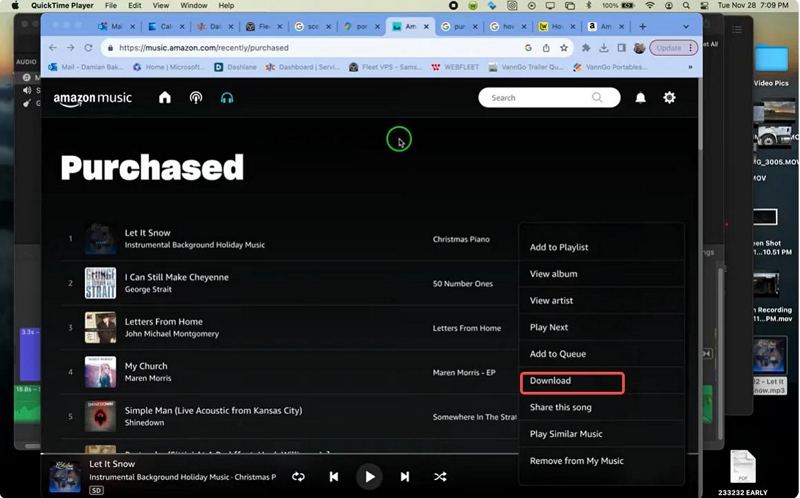Open the QuickTime Player Window menu

[x=193, y=6]
